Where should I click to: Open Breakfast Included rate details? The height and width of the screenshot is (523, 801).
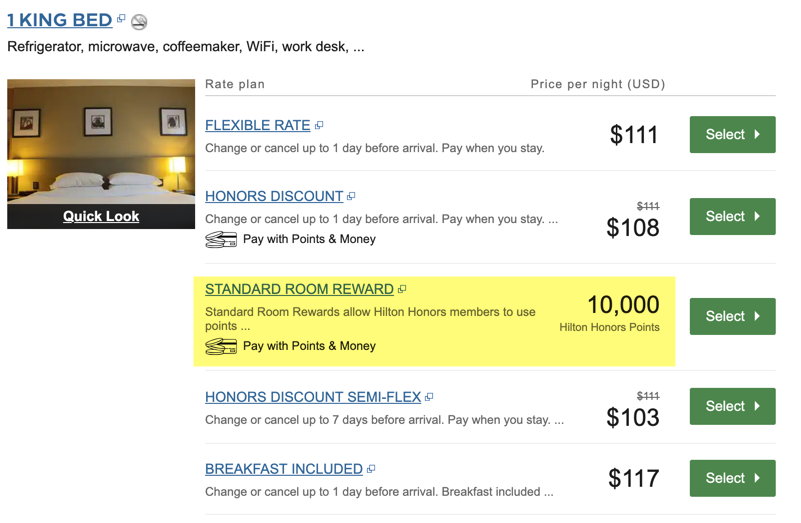coord(284,469)
